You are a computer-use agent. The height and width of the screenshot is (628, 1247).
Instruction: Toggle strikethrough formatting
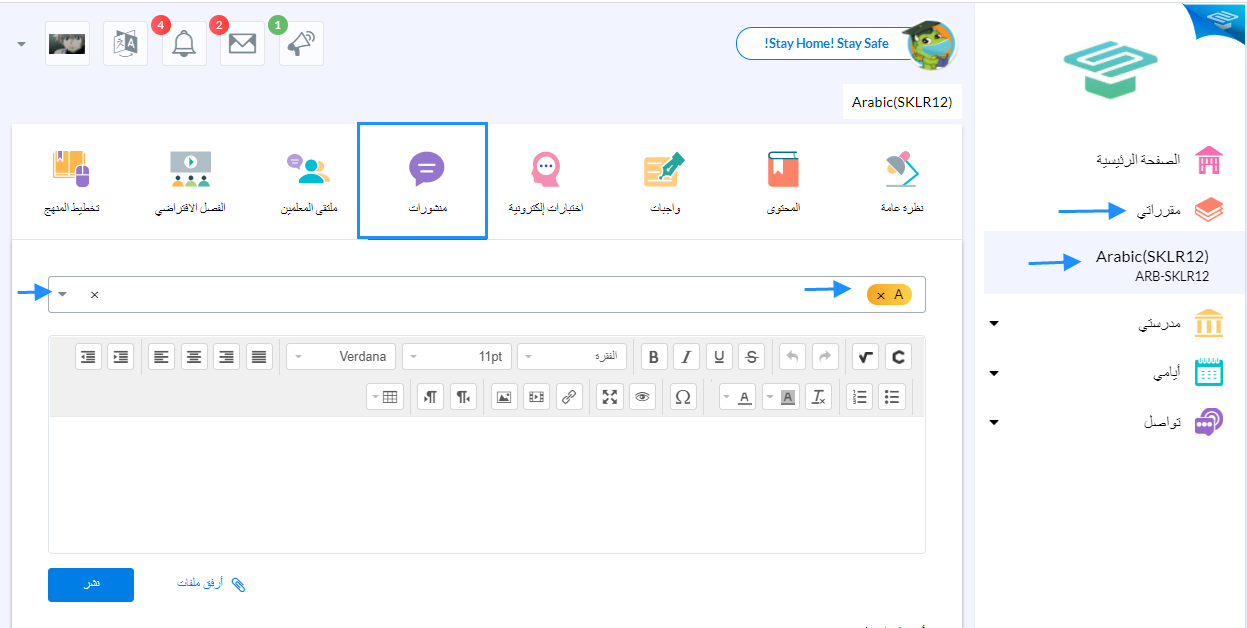752,357
